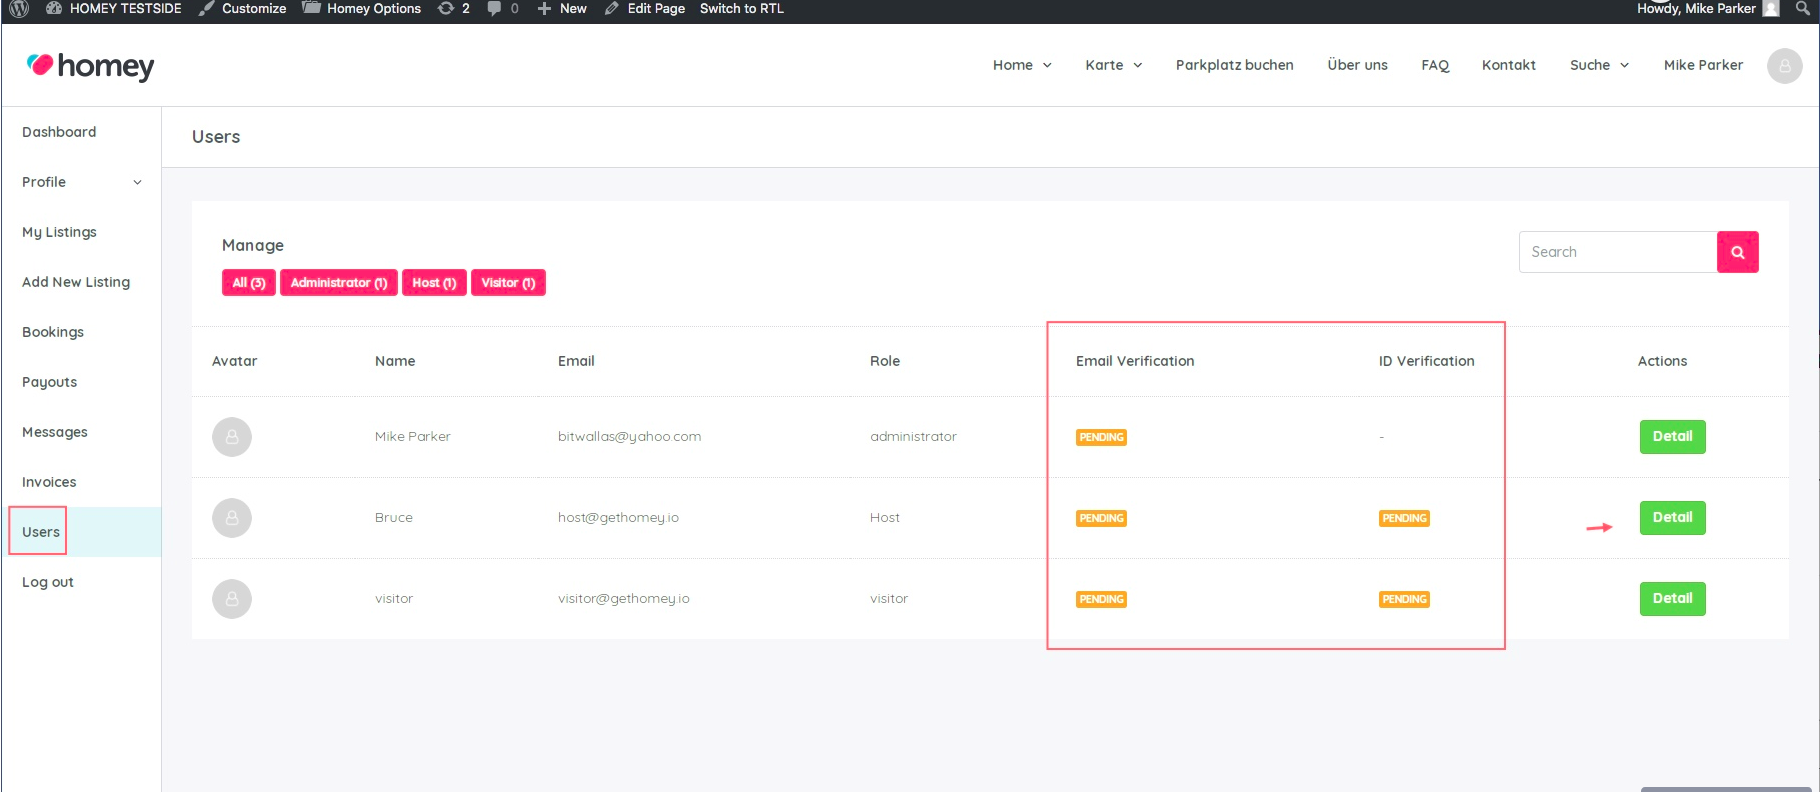Open Detail for visitor user

(x=1673, y=599)
